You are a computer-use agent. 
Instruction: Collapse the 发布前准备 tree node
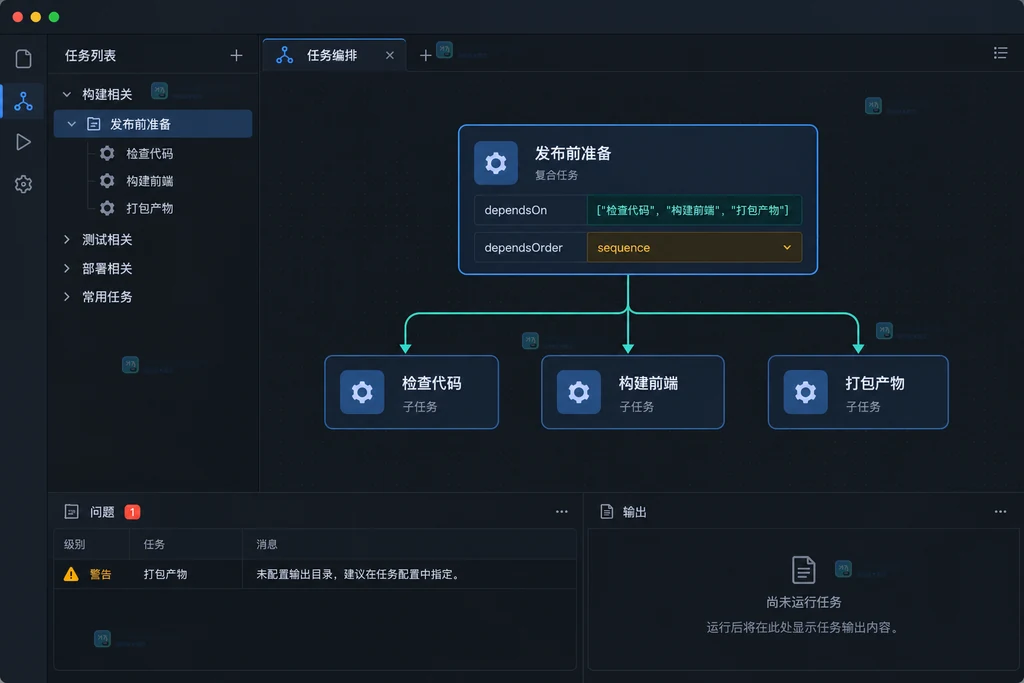72,124
